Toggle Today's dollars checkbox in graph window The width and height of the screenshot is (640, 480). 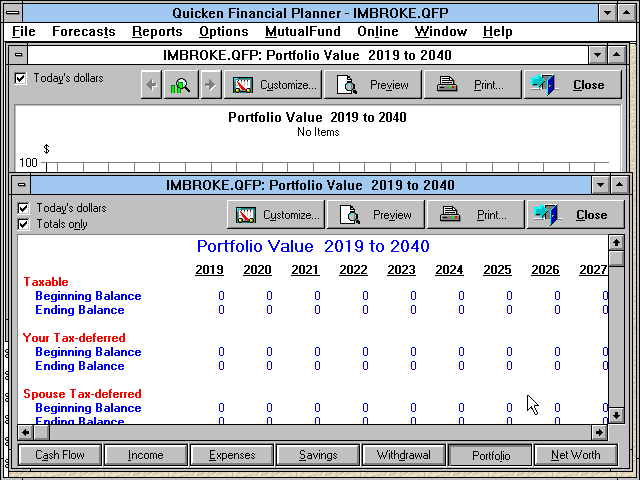click(x=20, y=78)
